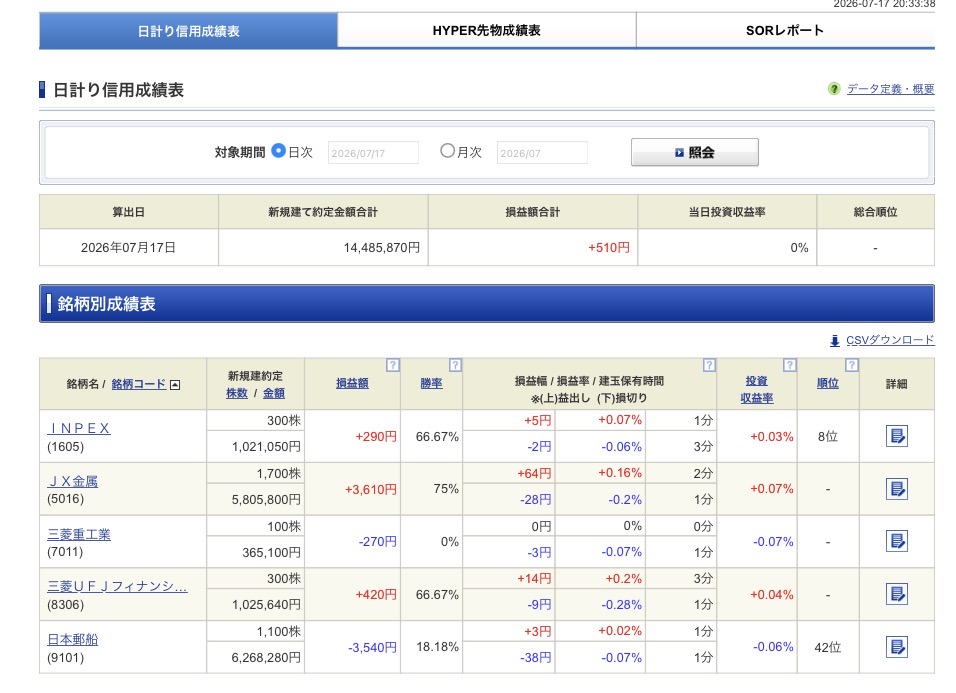
Task: Click 日本郵船 share count 1,100株
Action: click(x=279, y=632)
